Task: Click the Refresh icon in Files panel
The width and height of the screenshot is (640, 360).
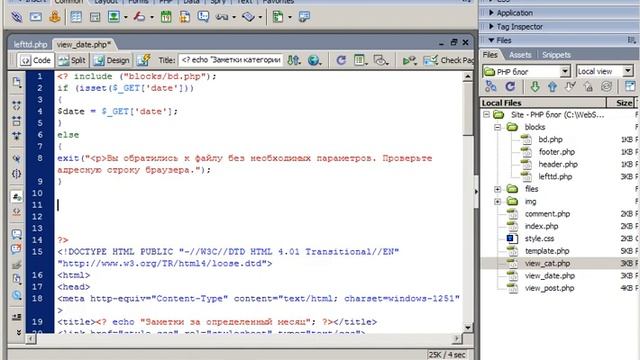Action: point(510,87)
